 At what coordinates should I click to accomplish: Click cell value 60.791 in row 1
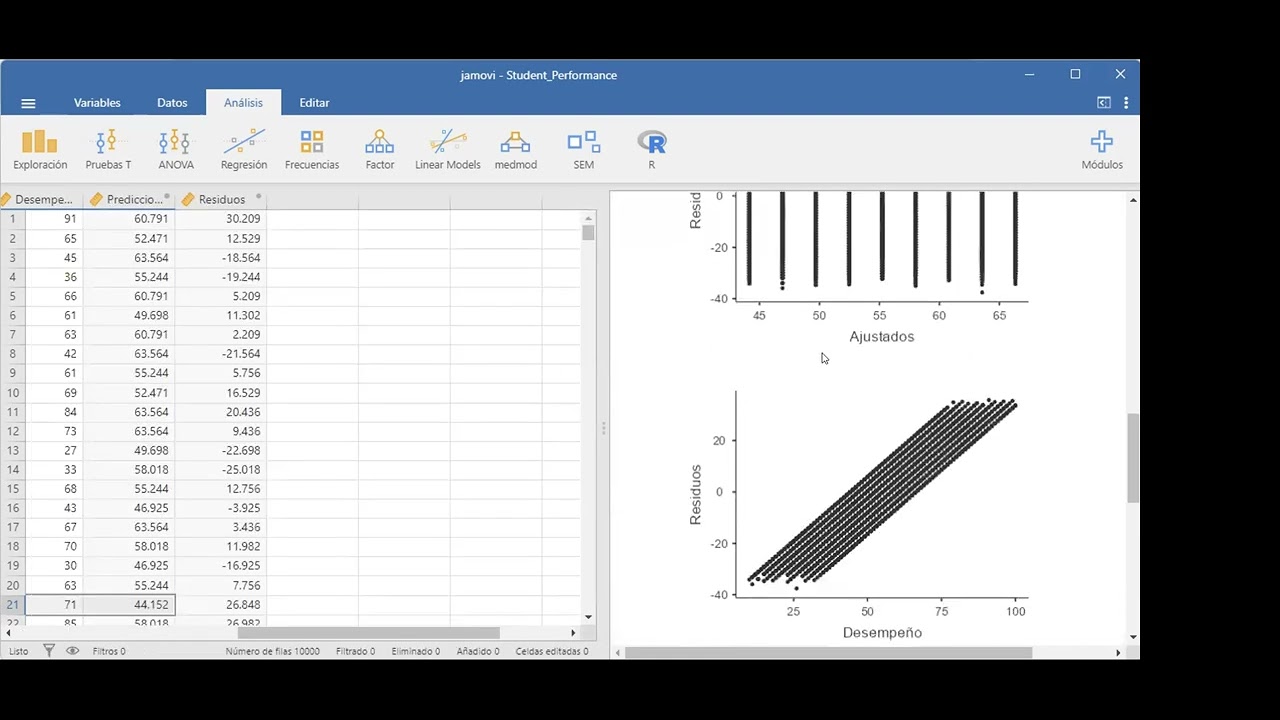(x=129, y=219)
